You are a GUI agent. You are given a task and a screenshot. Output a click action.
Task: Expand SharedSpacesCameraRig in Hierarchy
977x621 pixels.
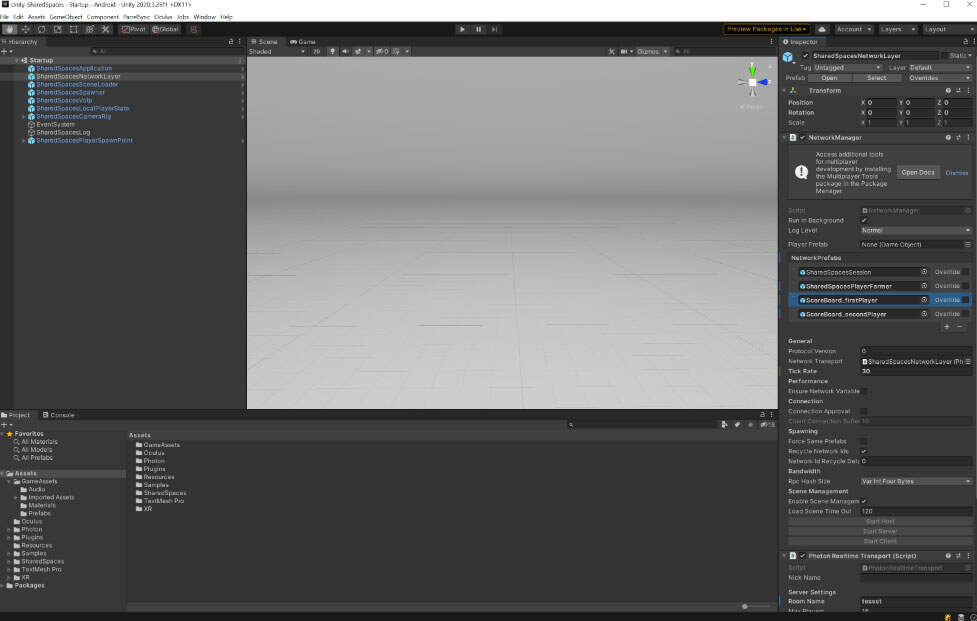24,117
